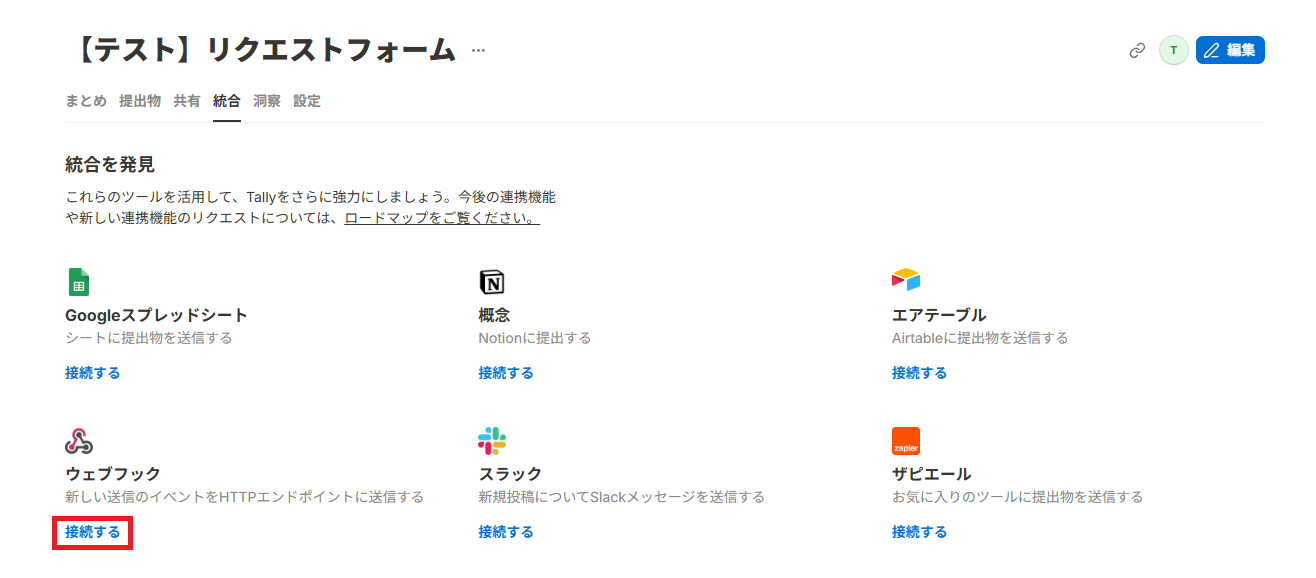Go to the 共有 tab
Viewport: 1316px width, 578px height.
tap(187, 101)
